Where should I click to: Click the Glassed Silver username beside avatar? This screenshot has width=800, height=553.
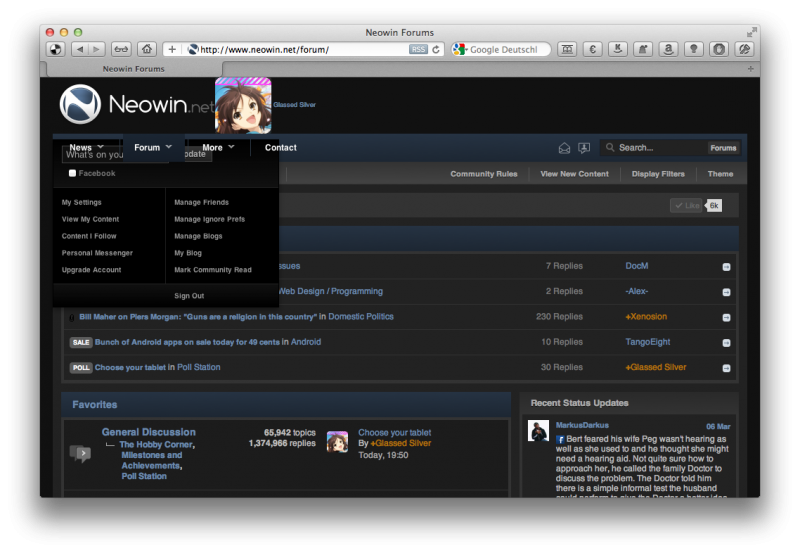tap(294, 105)
